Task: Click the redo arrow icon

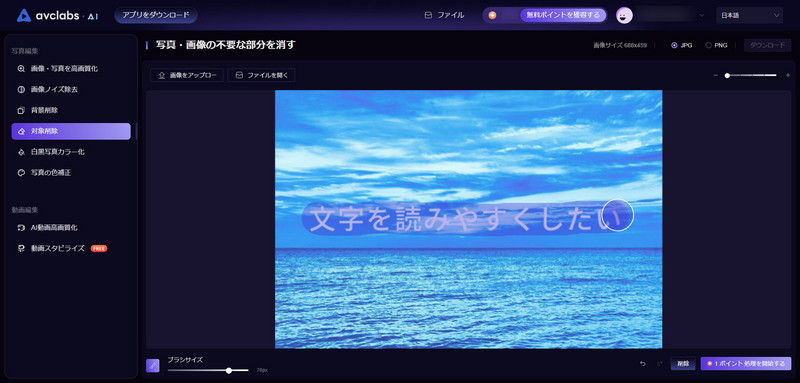Action: [x=660, y=364]
